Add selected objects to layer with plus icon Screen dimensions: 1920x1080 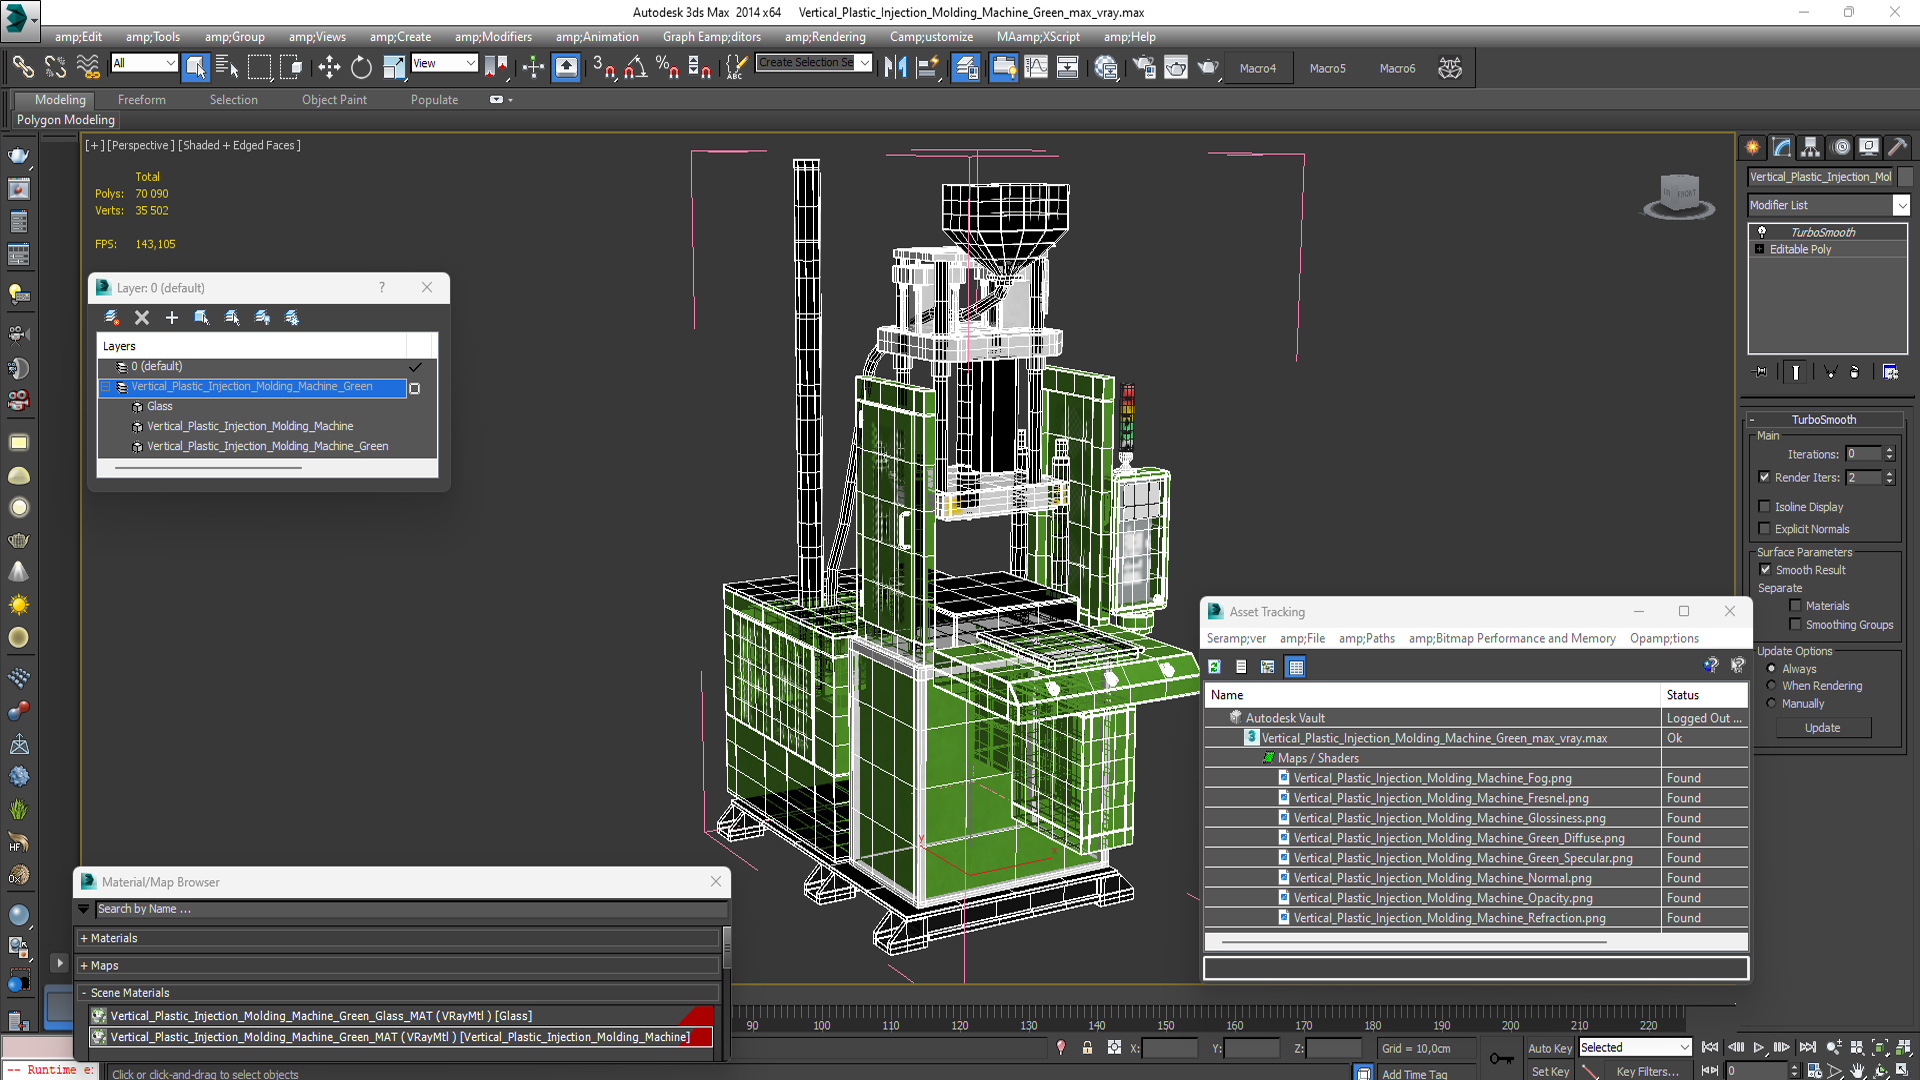(x=172, y=317)
